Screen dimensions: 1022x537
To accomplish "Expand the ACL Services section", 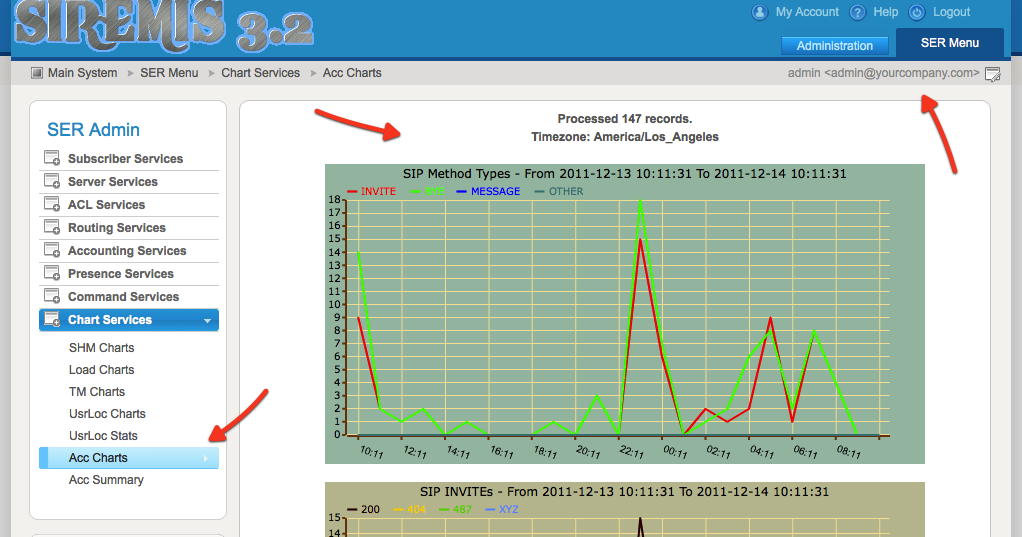I will 106,205.
